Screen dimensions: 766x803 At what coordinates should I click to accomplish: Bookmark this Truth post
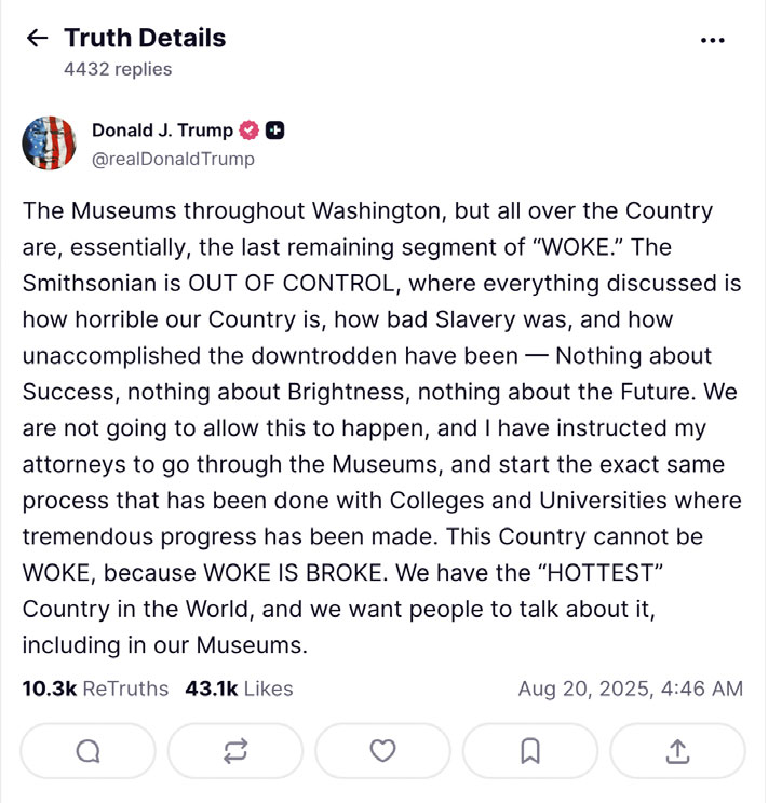530,750
